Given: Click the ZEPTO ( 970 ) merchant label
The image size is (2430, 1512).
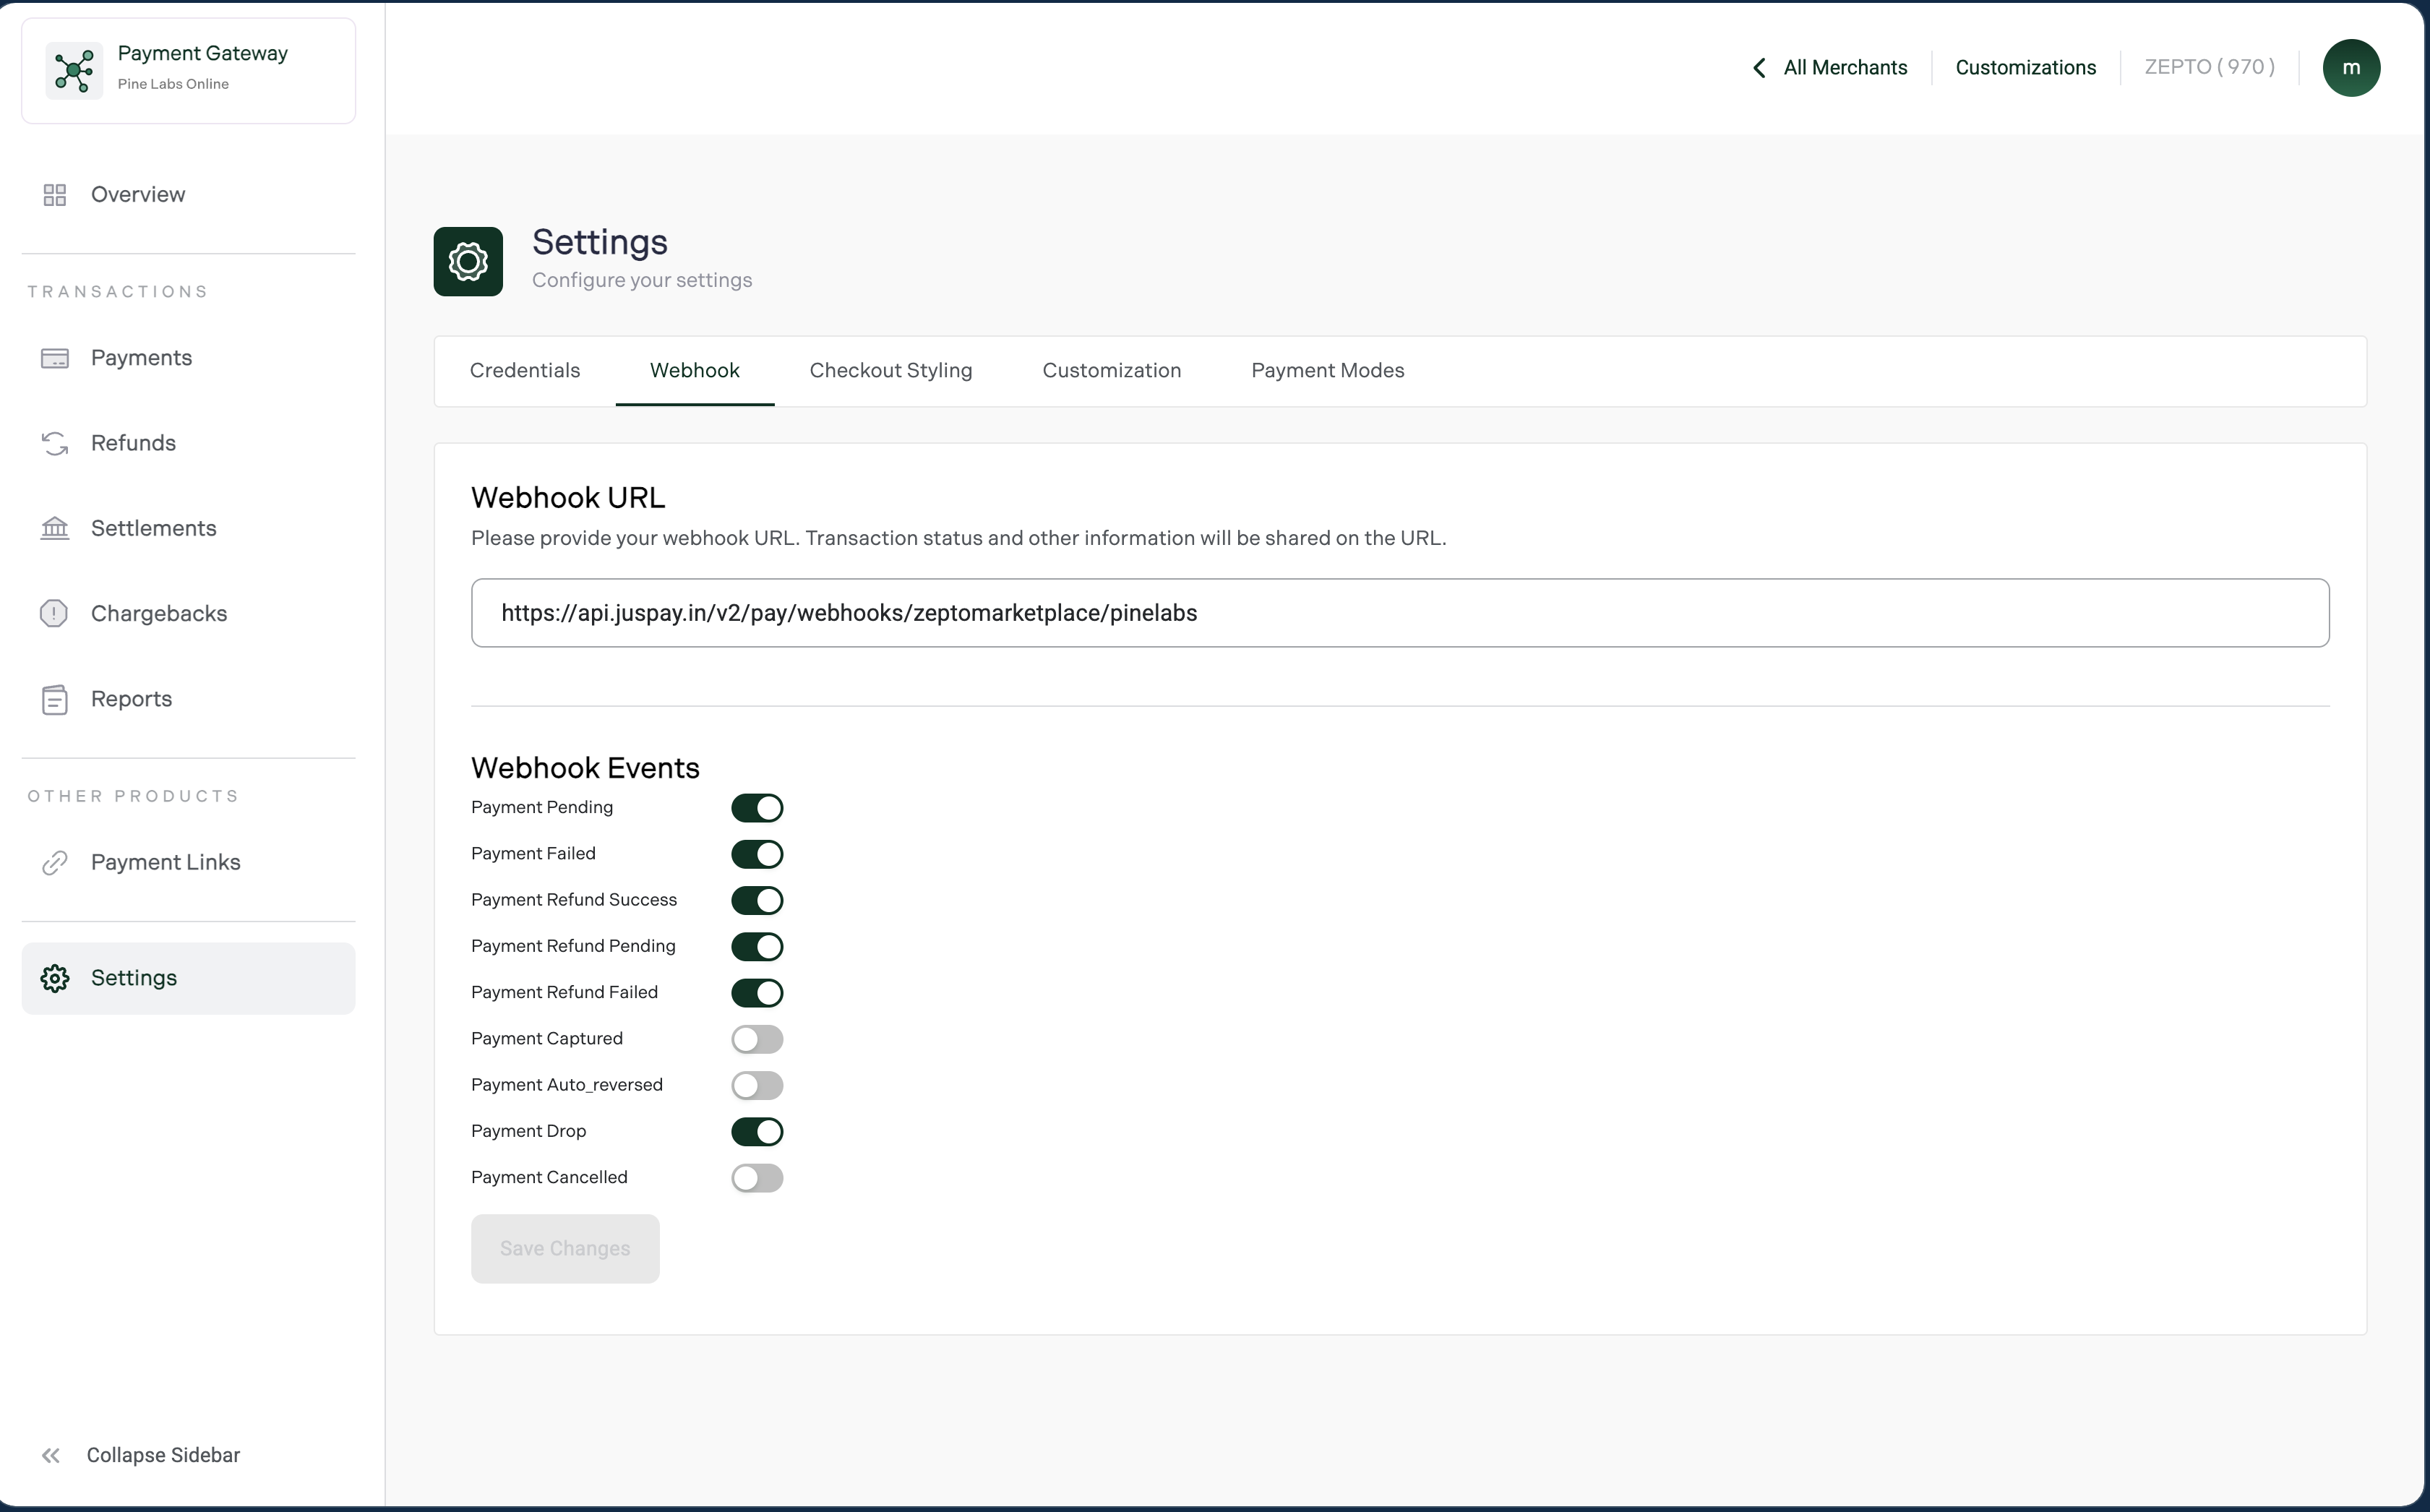Looking at the screenshot, I should click(x=2209, y=67).
